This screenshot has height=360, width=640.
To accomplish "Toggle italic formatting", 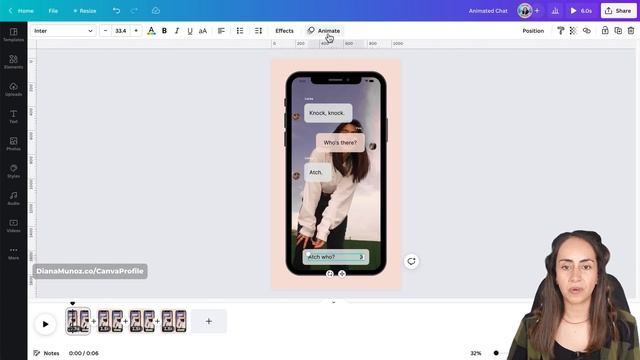I will (x=177, y=31).
